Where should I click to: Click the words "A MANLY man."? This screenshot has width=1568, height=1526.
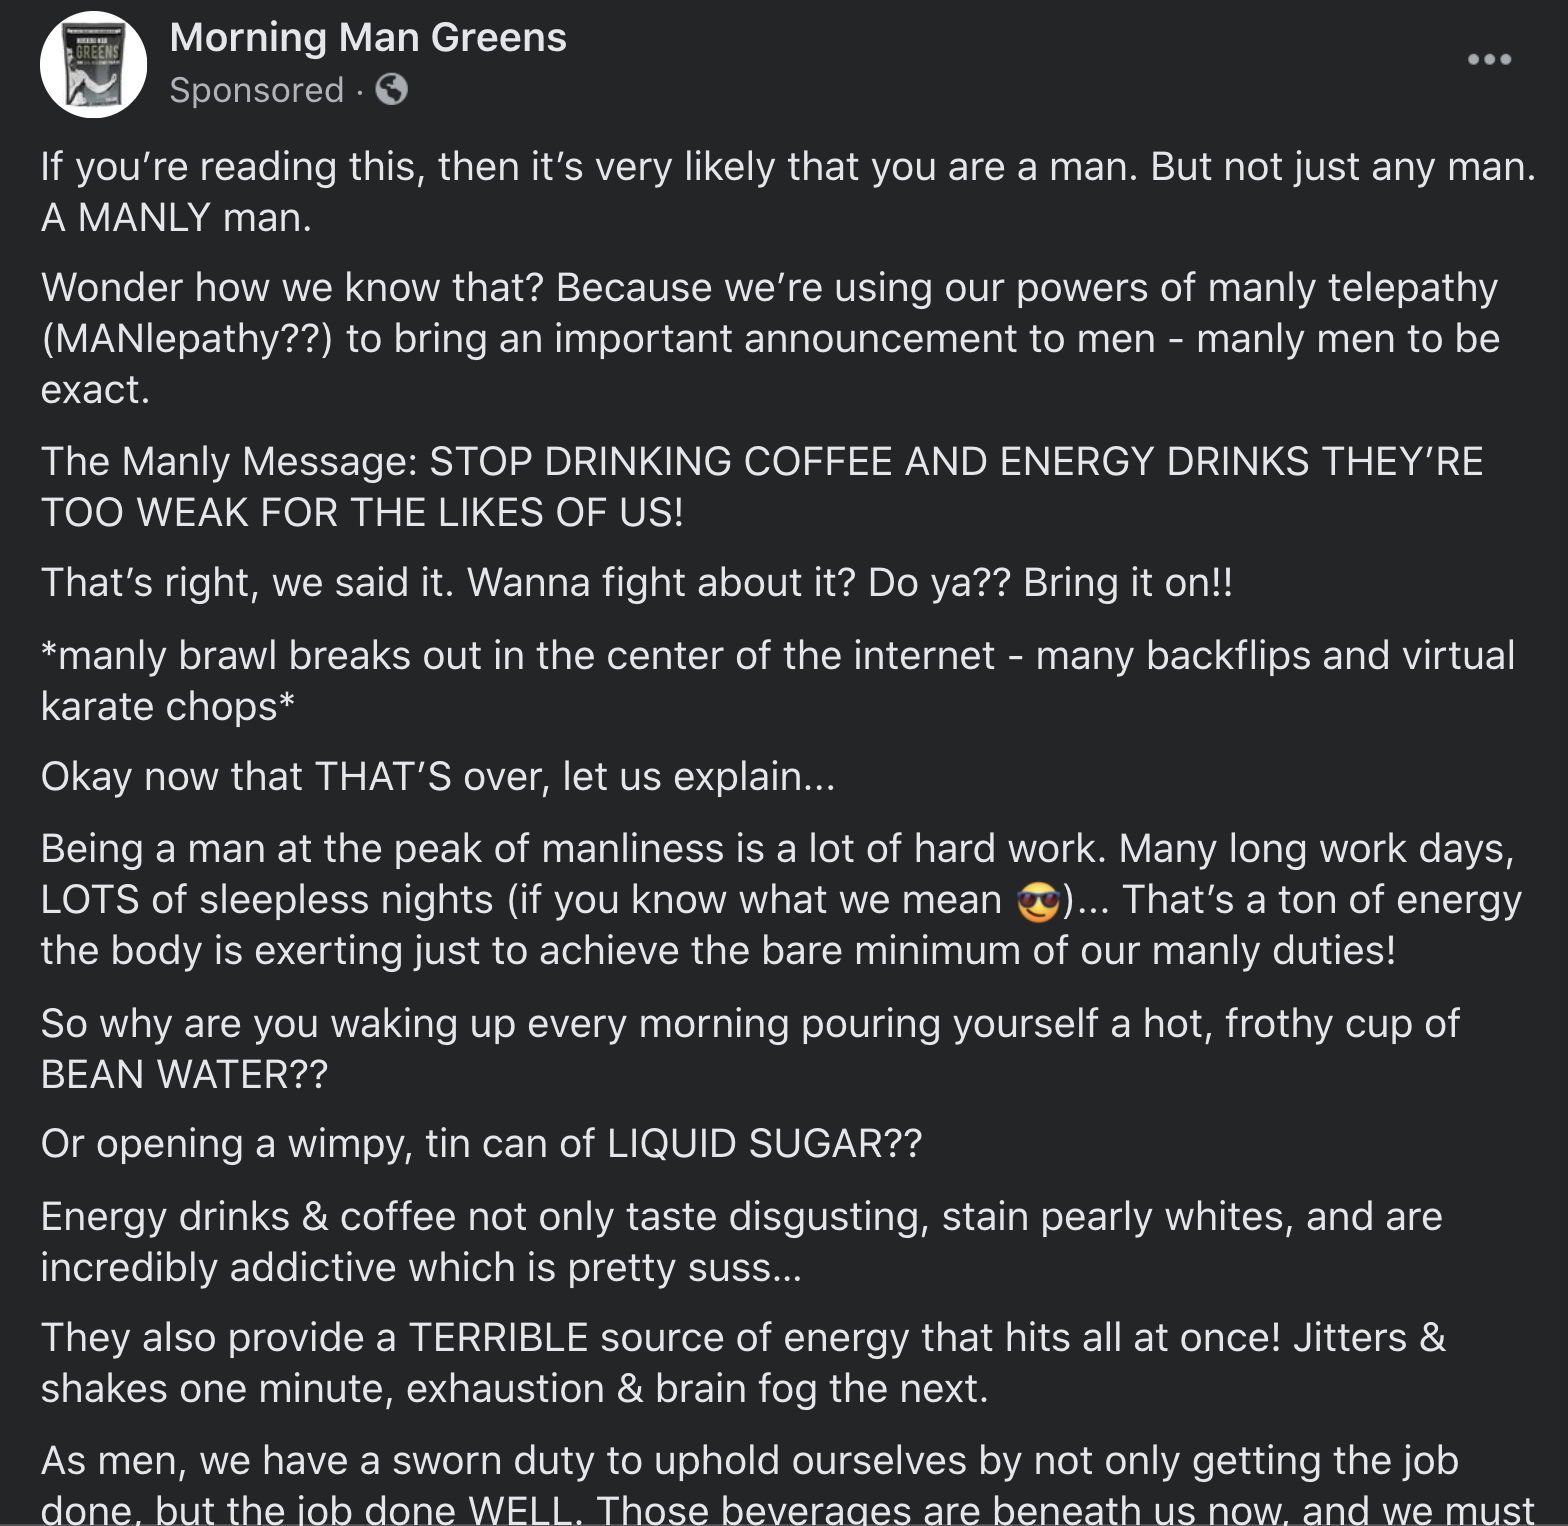tap(177, 218)
